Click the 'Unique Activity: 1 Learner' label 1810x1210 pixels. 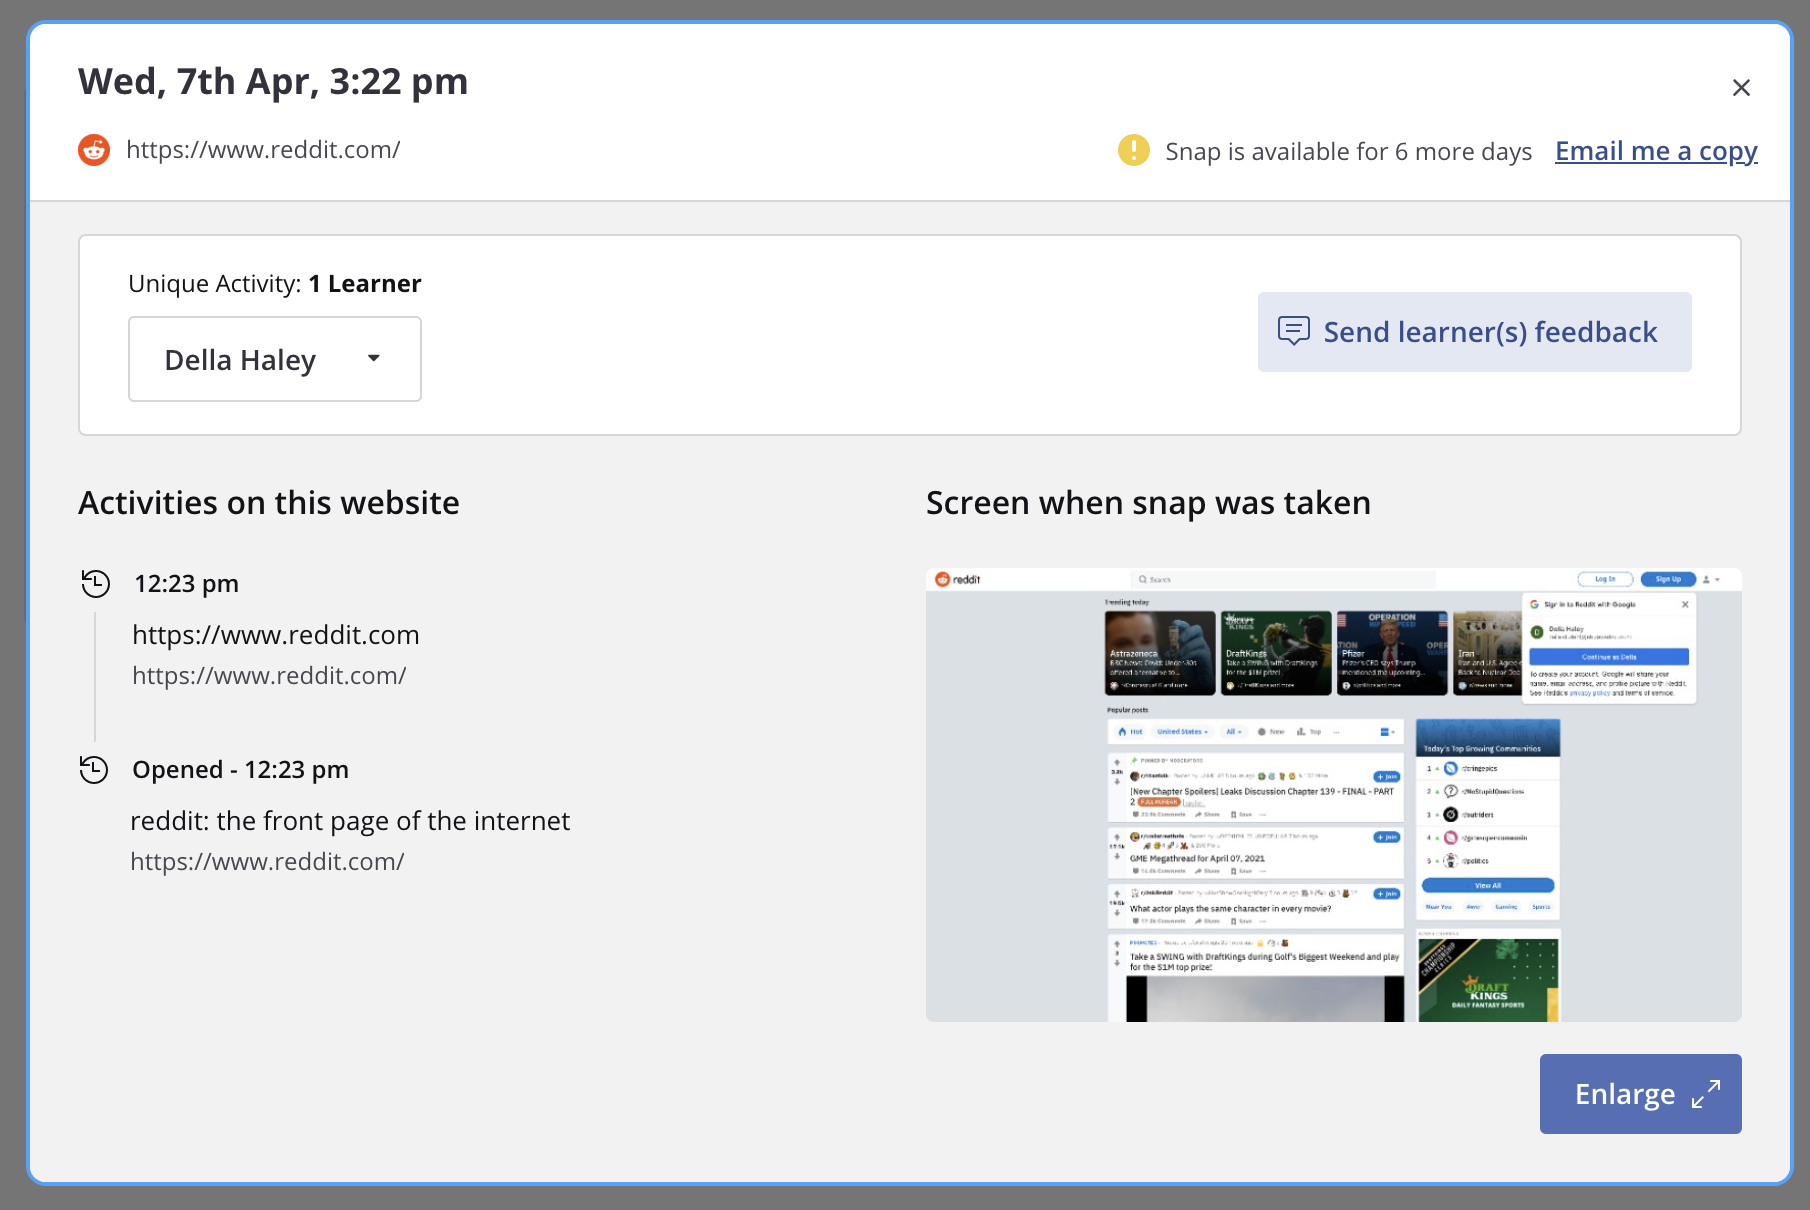(x=275, y=284)
